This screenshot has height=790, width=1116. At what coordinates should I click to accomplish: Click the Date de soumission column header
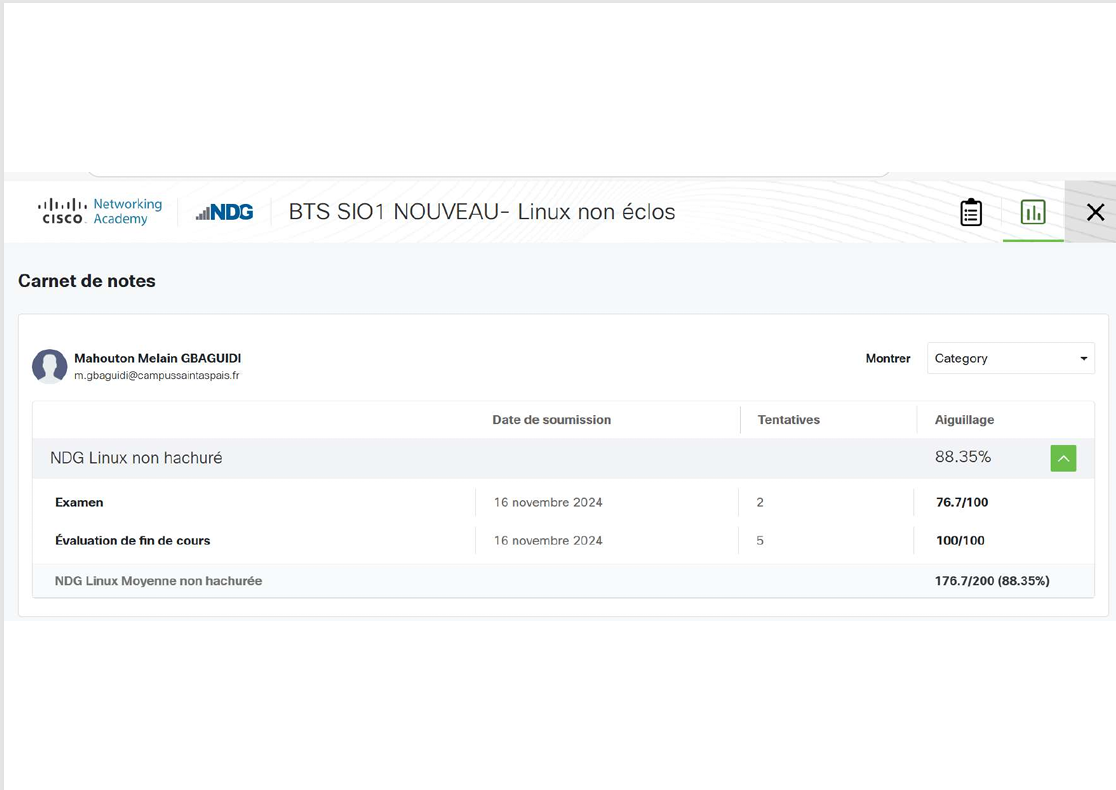click(x=551, y=420)
